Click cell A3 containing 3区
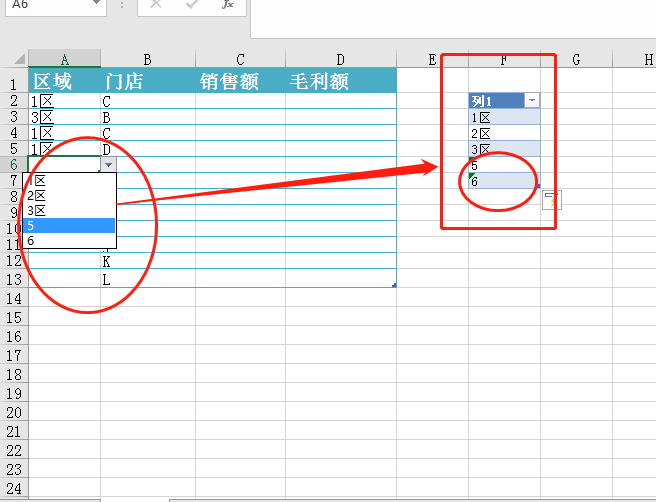This screenshot has height=502, width=656. point(64,117)
